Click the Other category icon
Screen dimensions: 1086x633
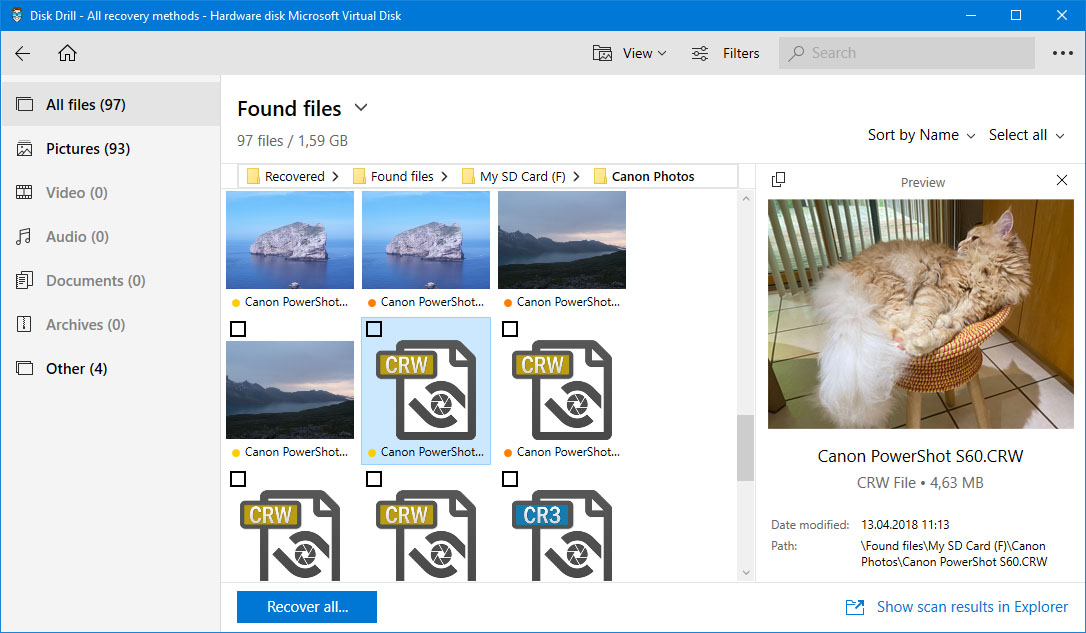tap(24, 368)
